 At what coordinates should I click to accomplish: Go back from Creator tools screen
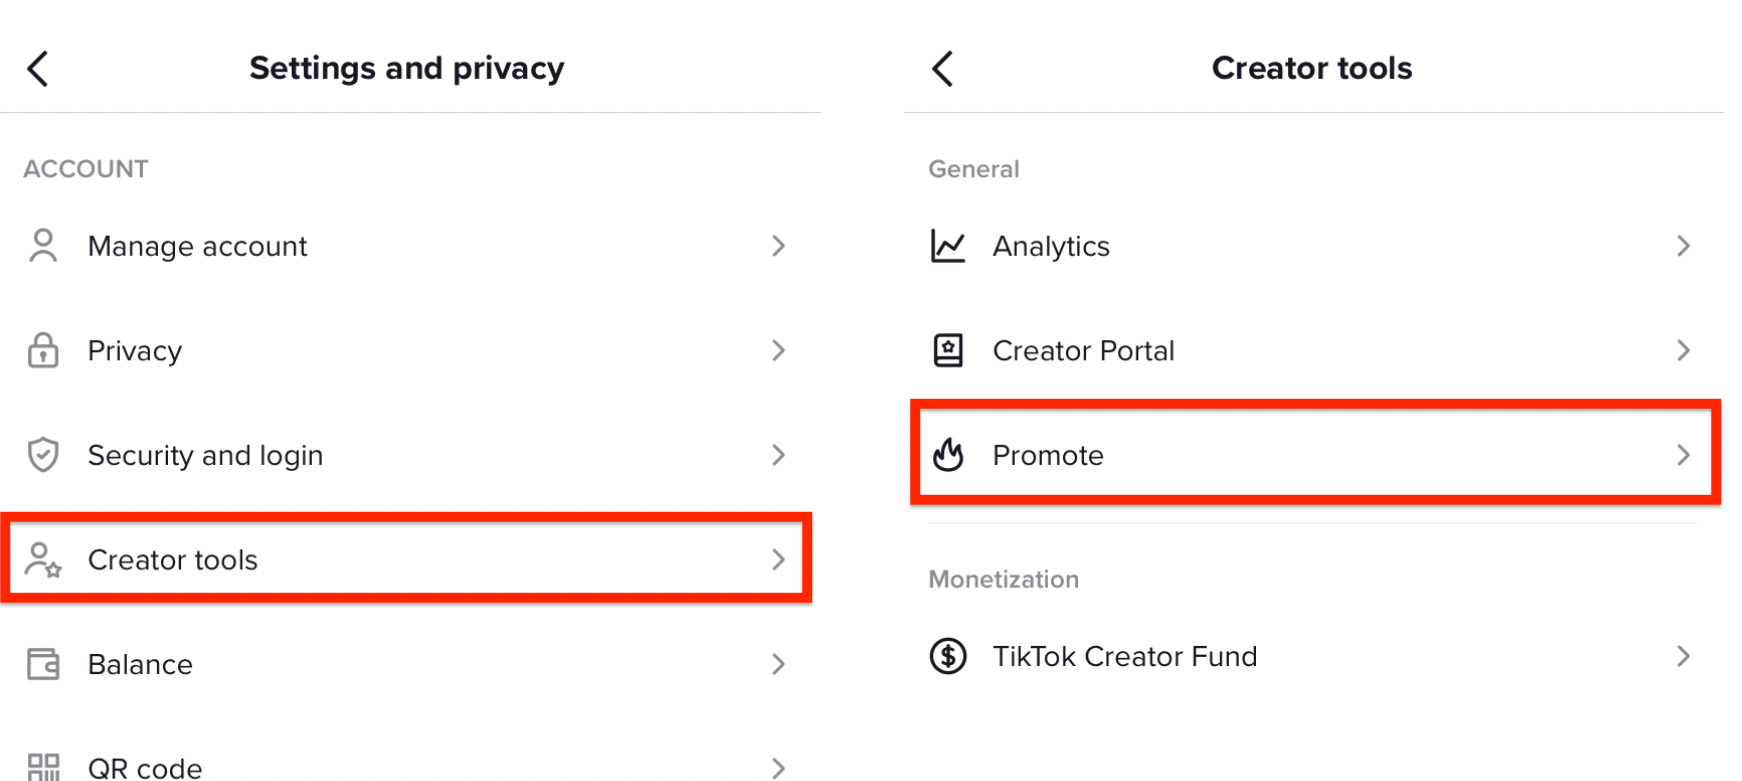tap(943, 69)
